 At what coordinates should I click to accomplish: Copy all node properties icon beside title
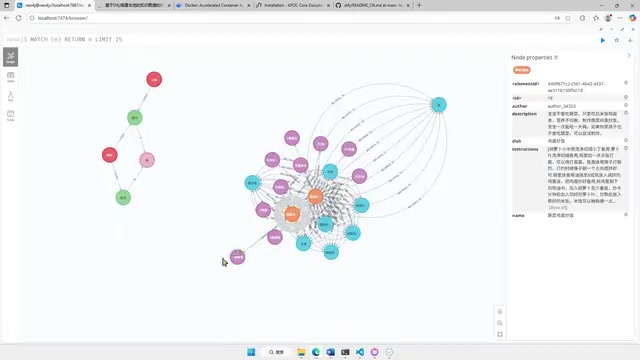[556, 58]
